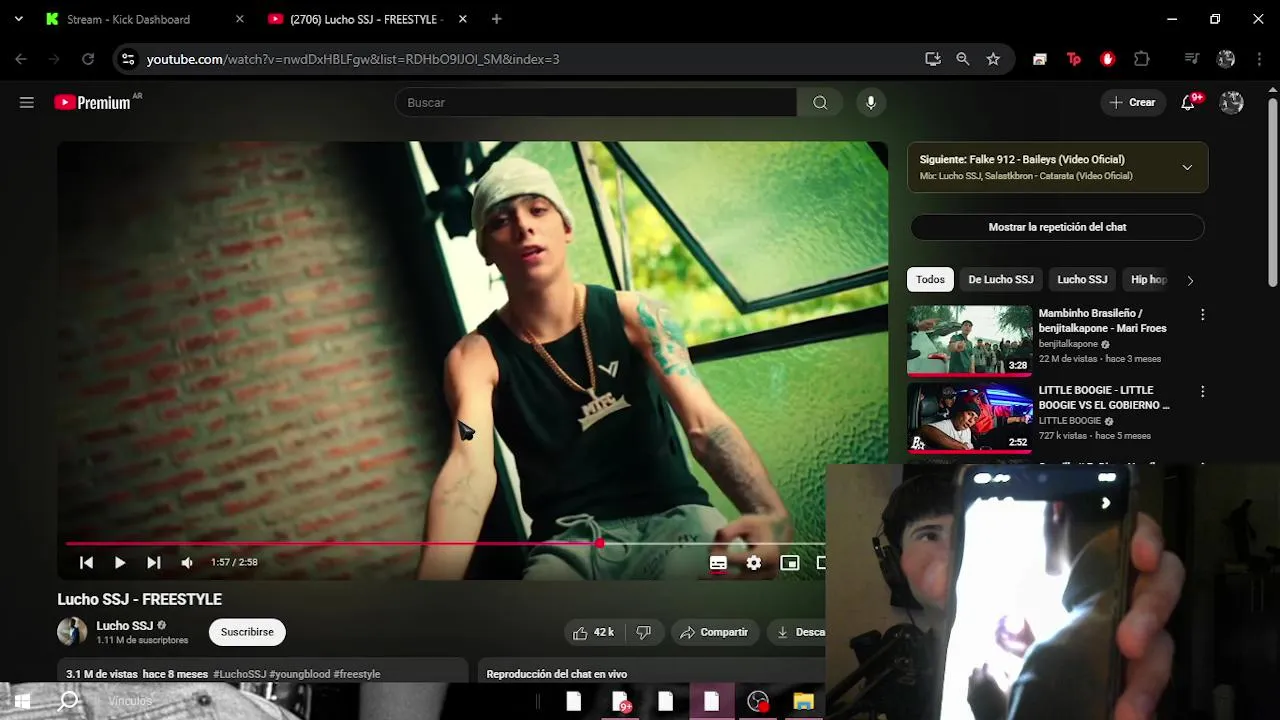
Task: Click the progress bar scrubber dot
Action: click(x=599, y=544)
